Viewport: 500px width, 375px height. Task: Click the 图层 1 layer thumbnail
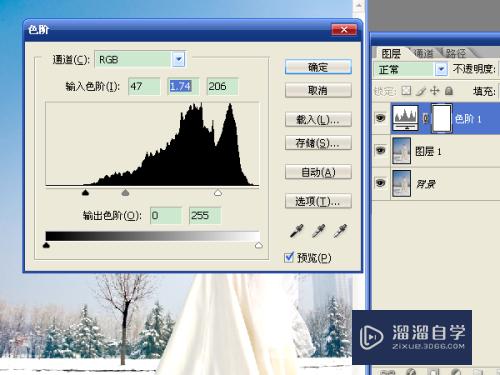pos(401,151)
